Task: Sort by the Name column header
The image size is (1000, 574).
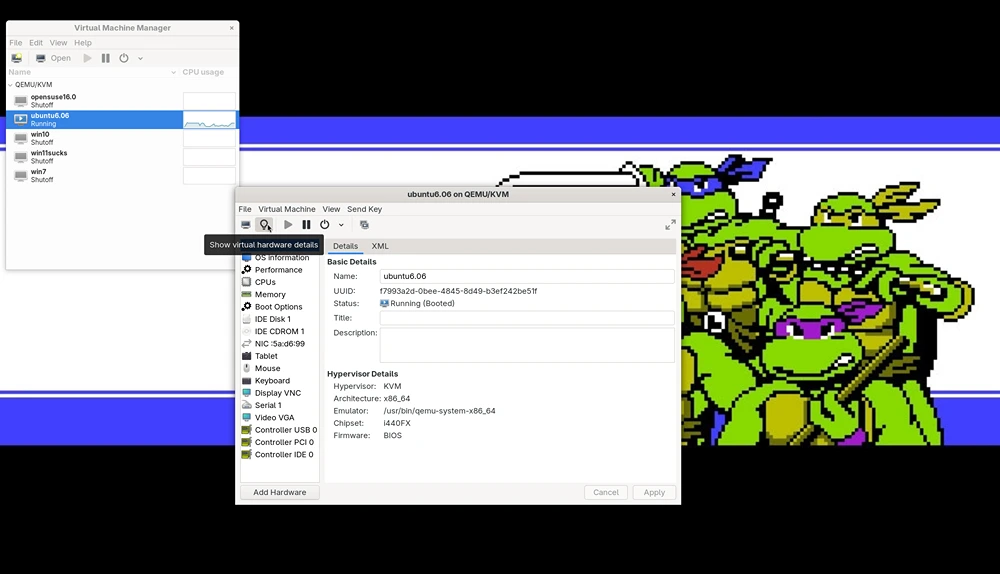Action: (92, 72)
